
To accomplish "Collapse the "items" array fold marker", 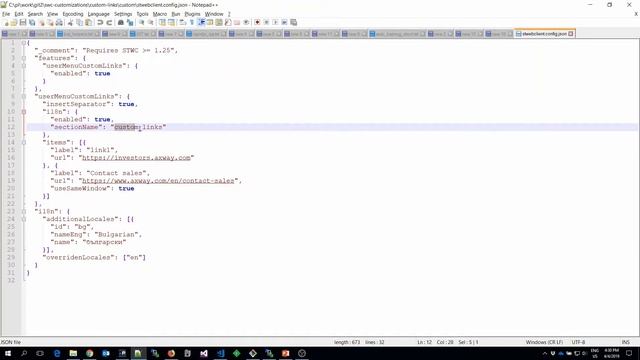I will pyautogui.click(x=24, y=142).
